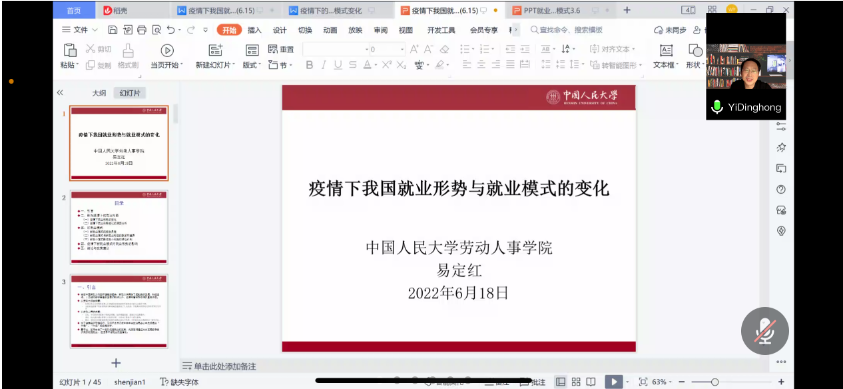Unmute the microphone in meeting overlay
Viewport: 843px width, 389px height.
click(765, 331)
